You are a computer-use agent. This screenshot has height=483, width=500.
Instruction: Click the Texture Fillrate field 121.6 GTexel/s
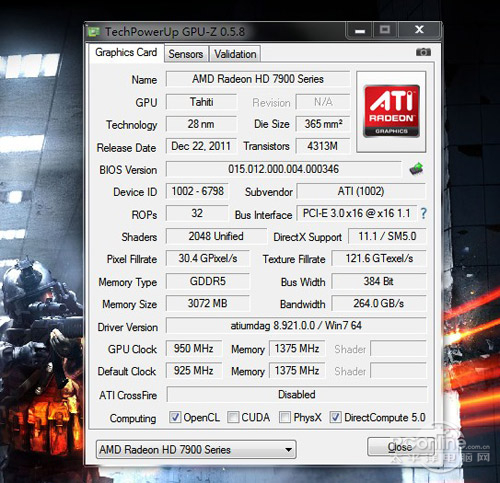(379, 258)
